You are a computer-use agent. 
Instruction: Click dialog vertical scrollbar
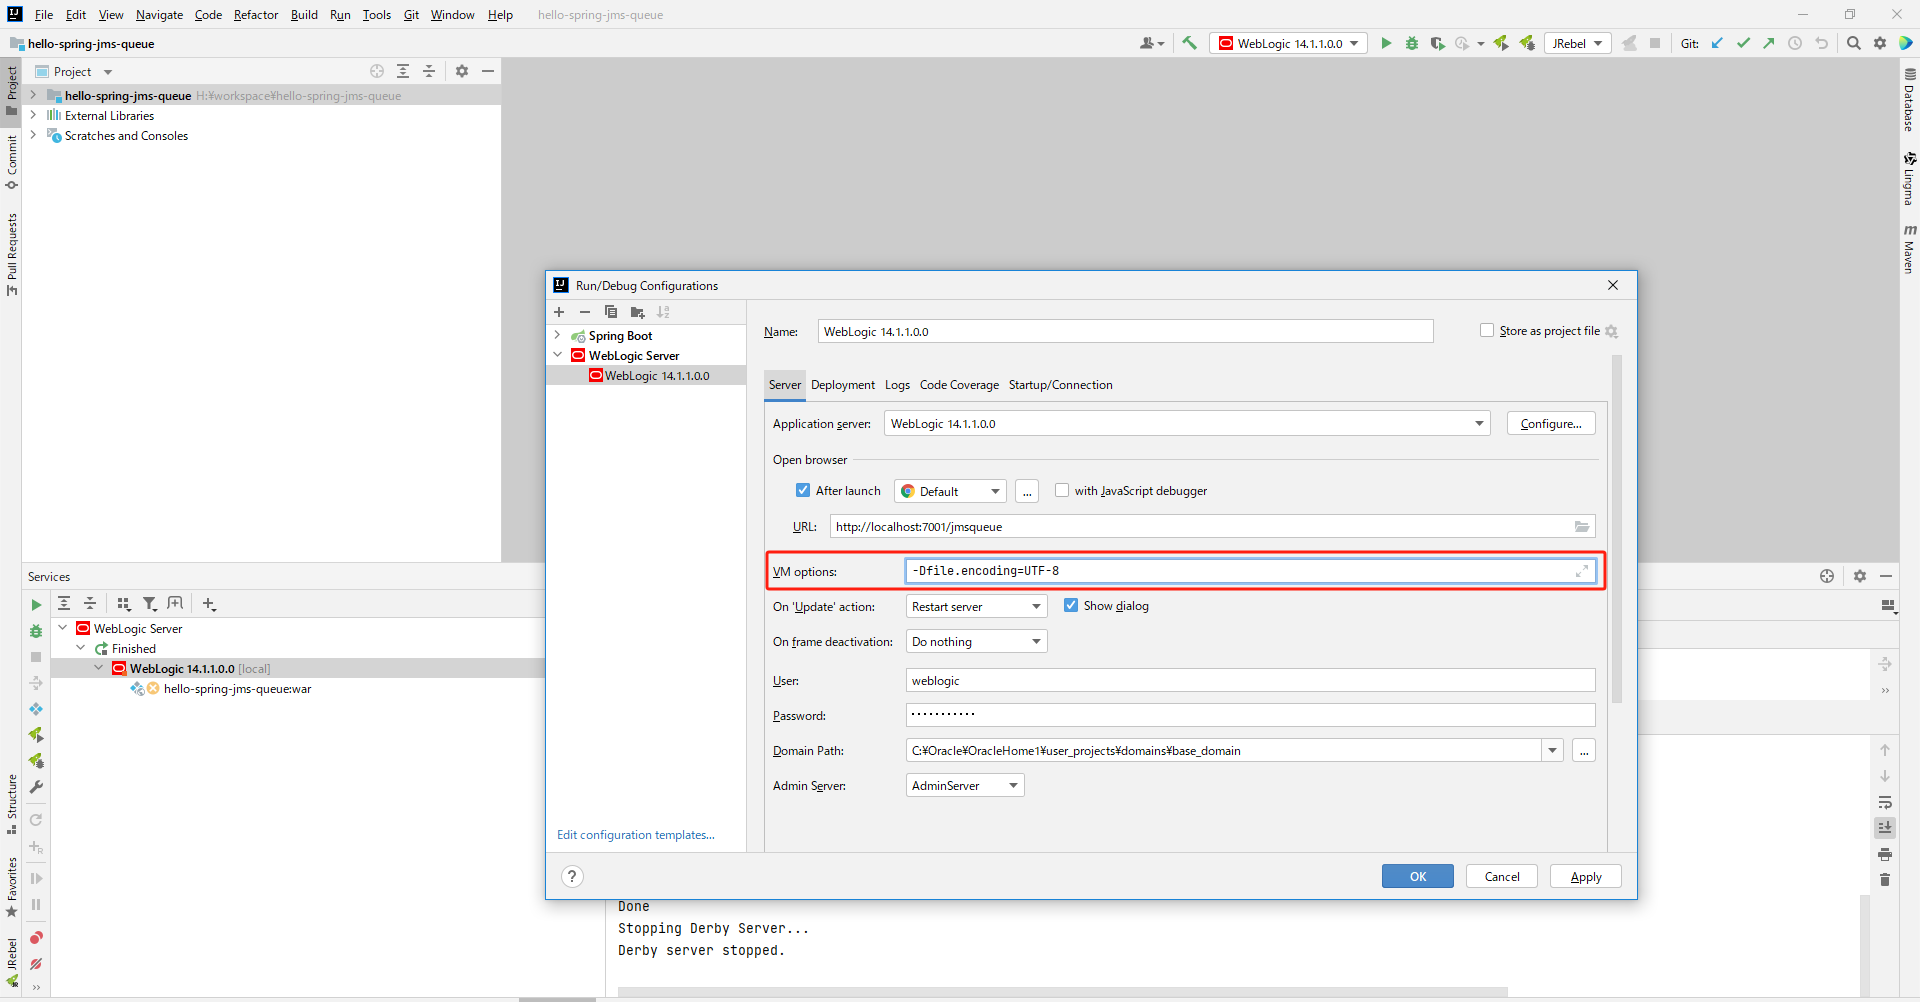pos(1617,530)
